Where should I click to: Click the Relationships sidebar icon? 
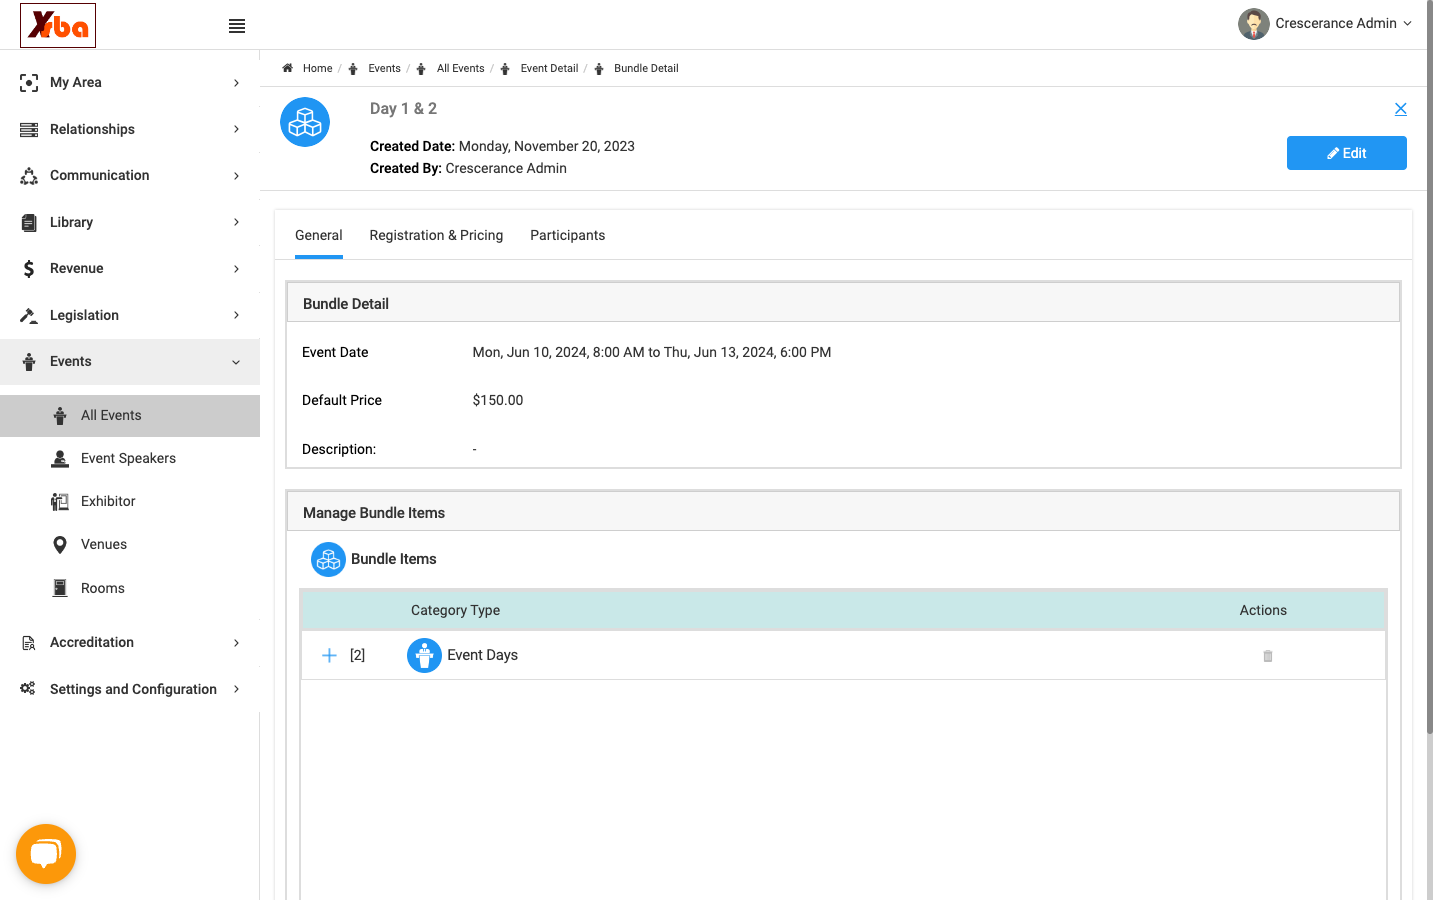point(29,130)
